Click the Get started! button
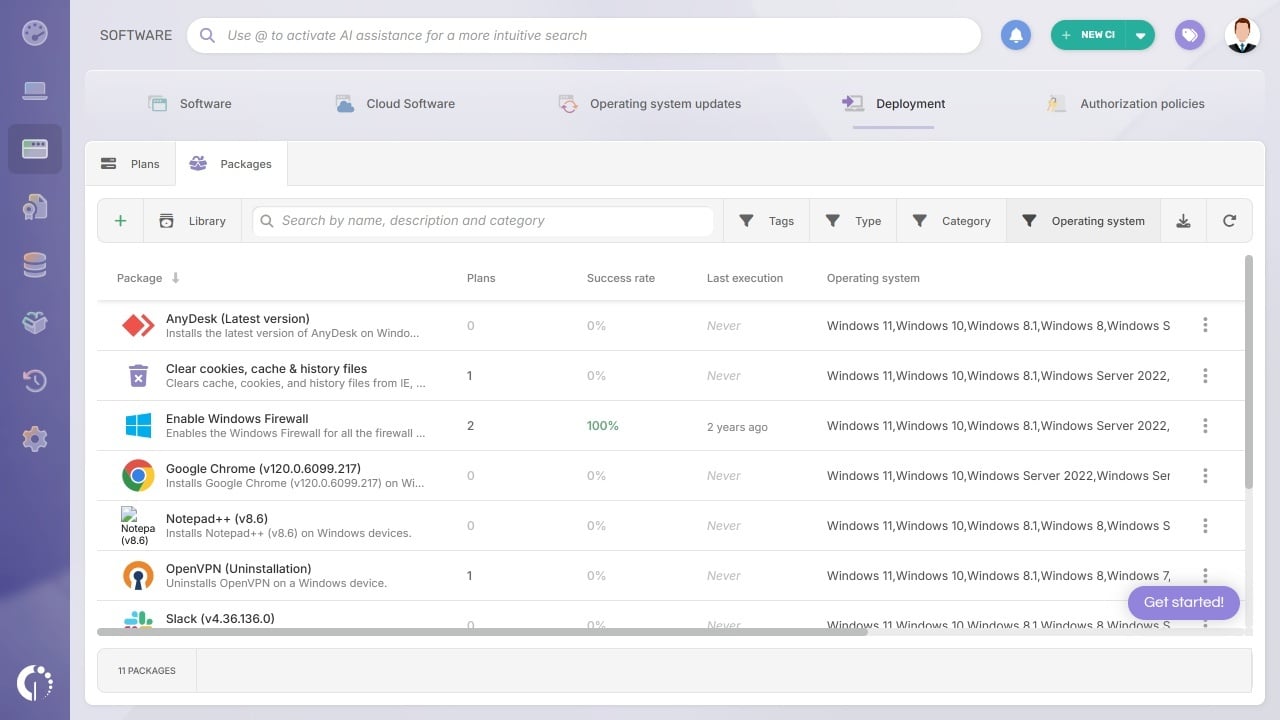 (1183, 602)
